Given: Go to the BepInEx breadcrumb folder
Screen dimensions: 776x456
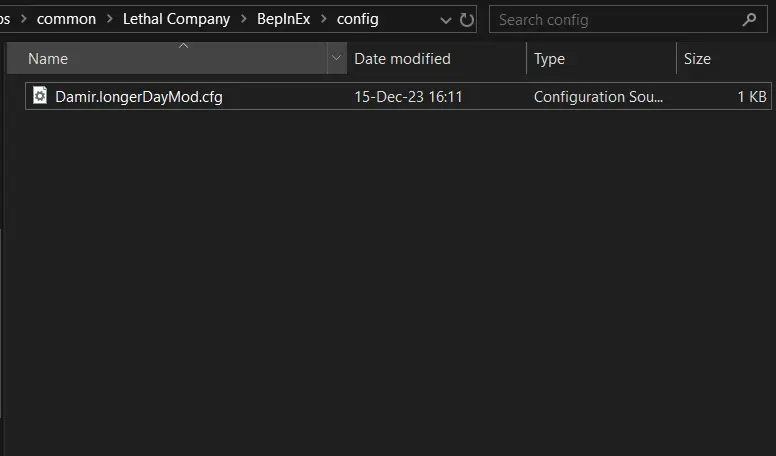Looking at the screenshot, I should [x=284, y=19].
